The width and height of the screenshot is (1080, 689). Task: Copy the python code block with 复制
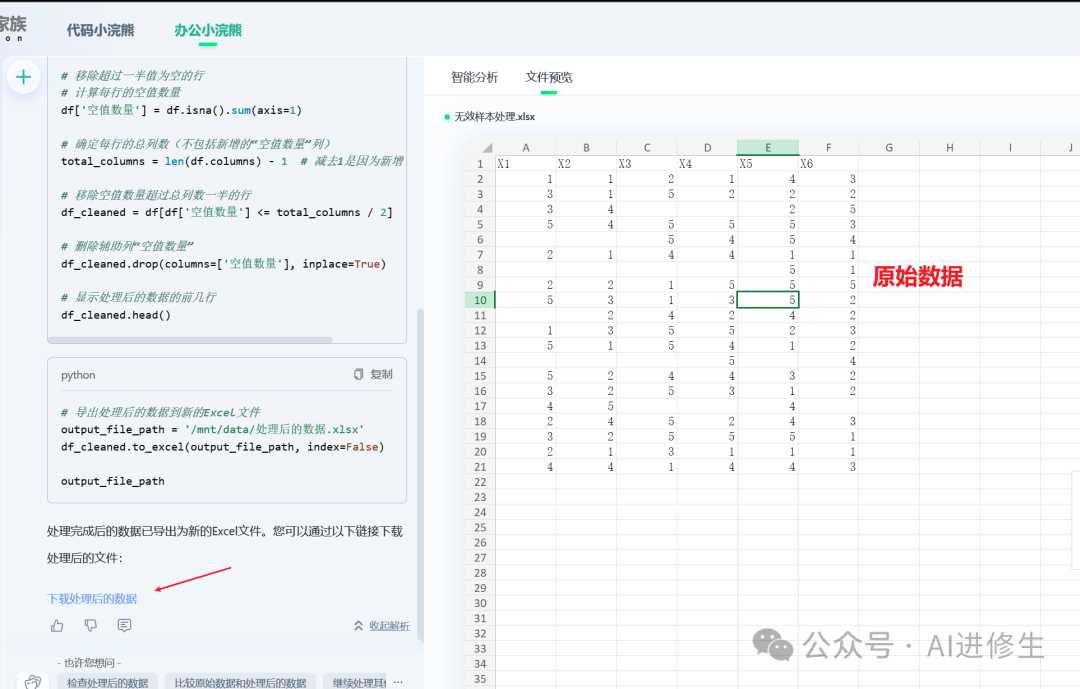pyautogui.click(x=373, y=375)
